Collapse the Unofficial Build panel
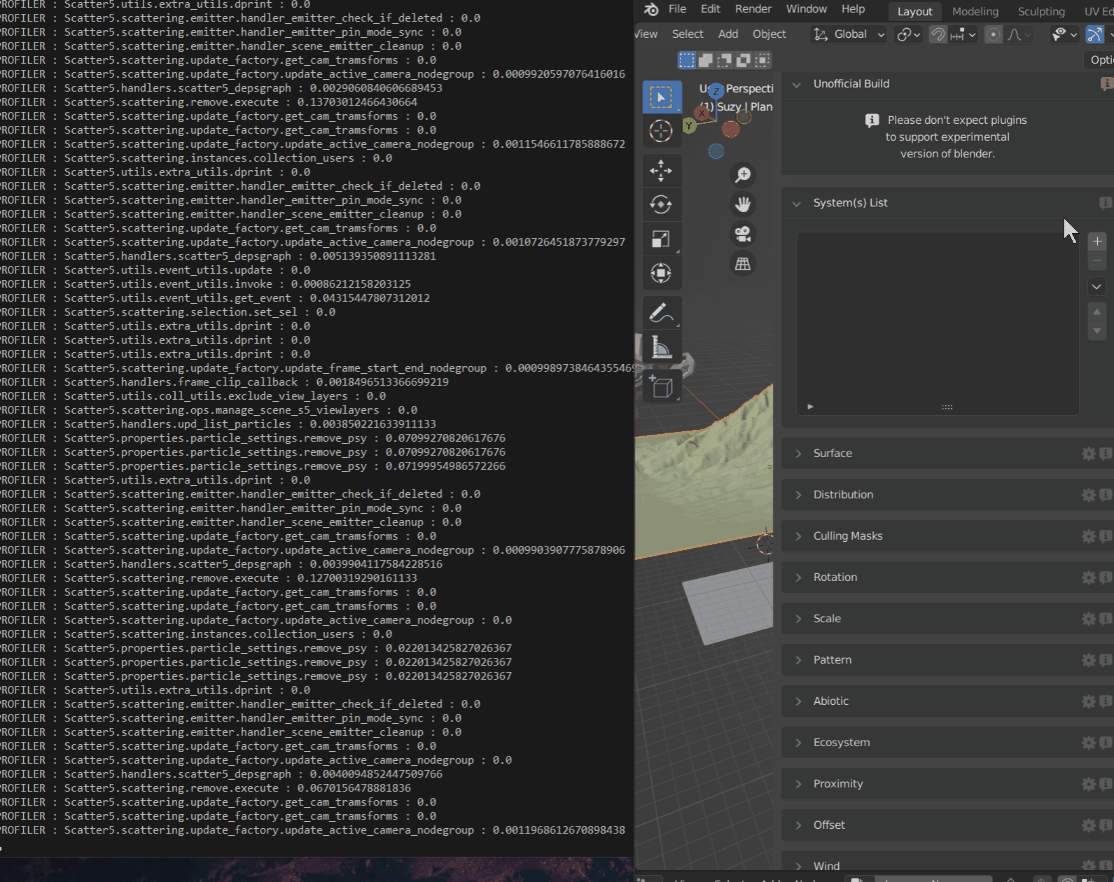The height and width of the screenshot is (882, 1114). point(797,84)
